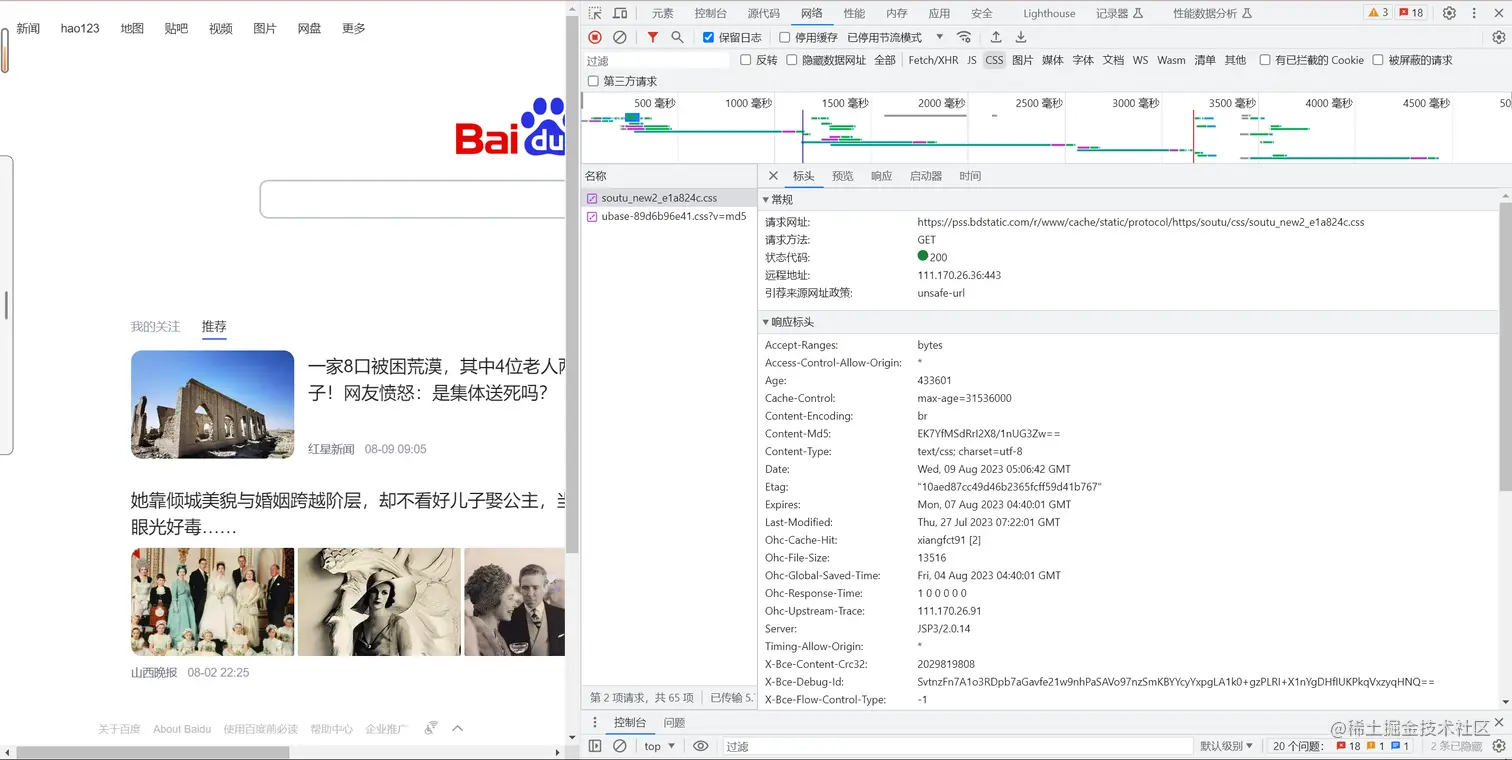Click the Baidu search input box

point(413,199)
